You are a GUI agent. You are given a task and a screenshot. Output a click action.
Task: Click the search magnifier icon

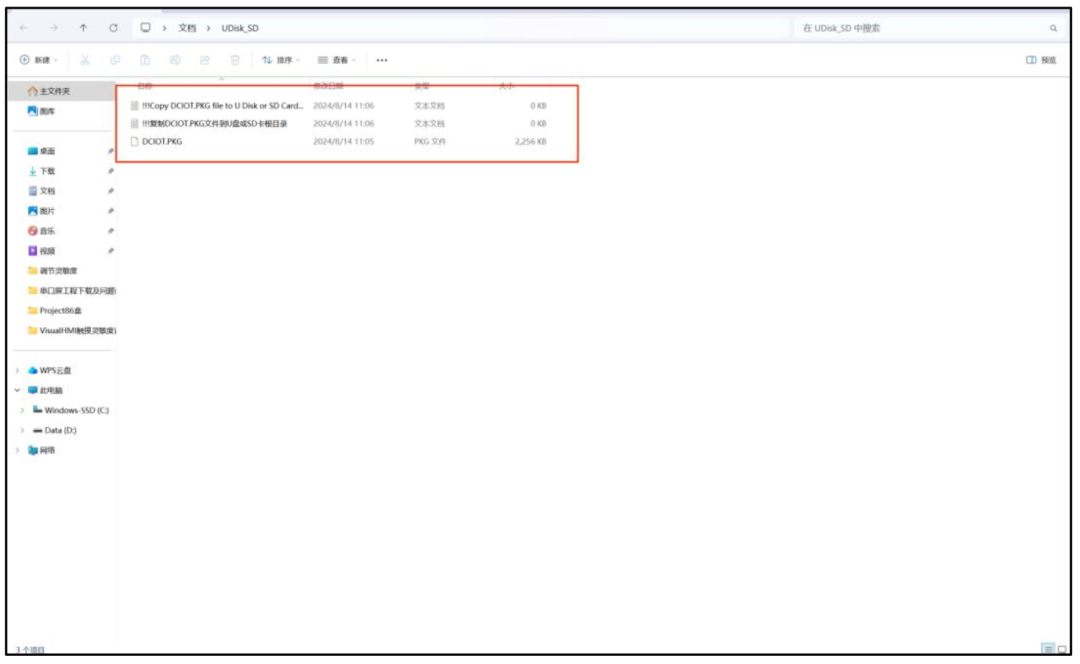(x=1053, y=28)
